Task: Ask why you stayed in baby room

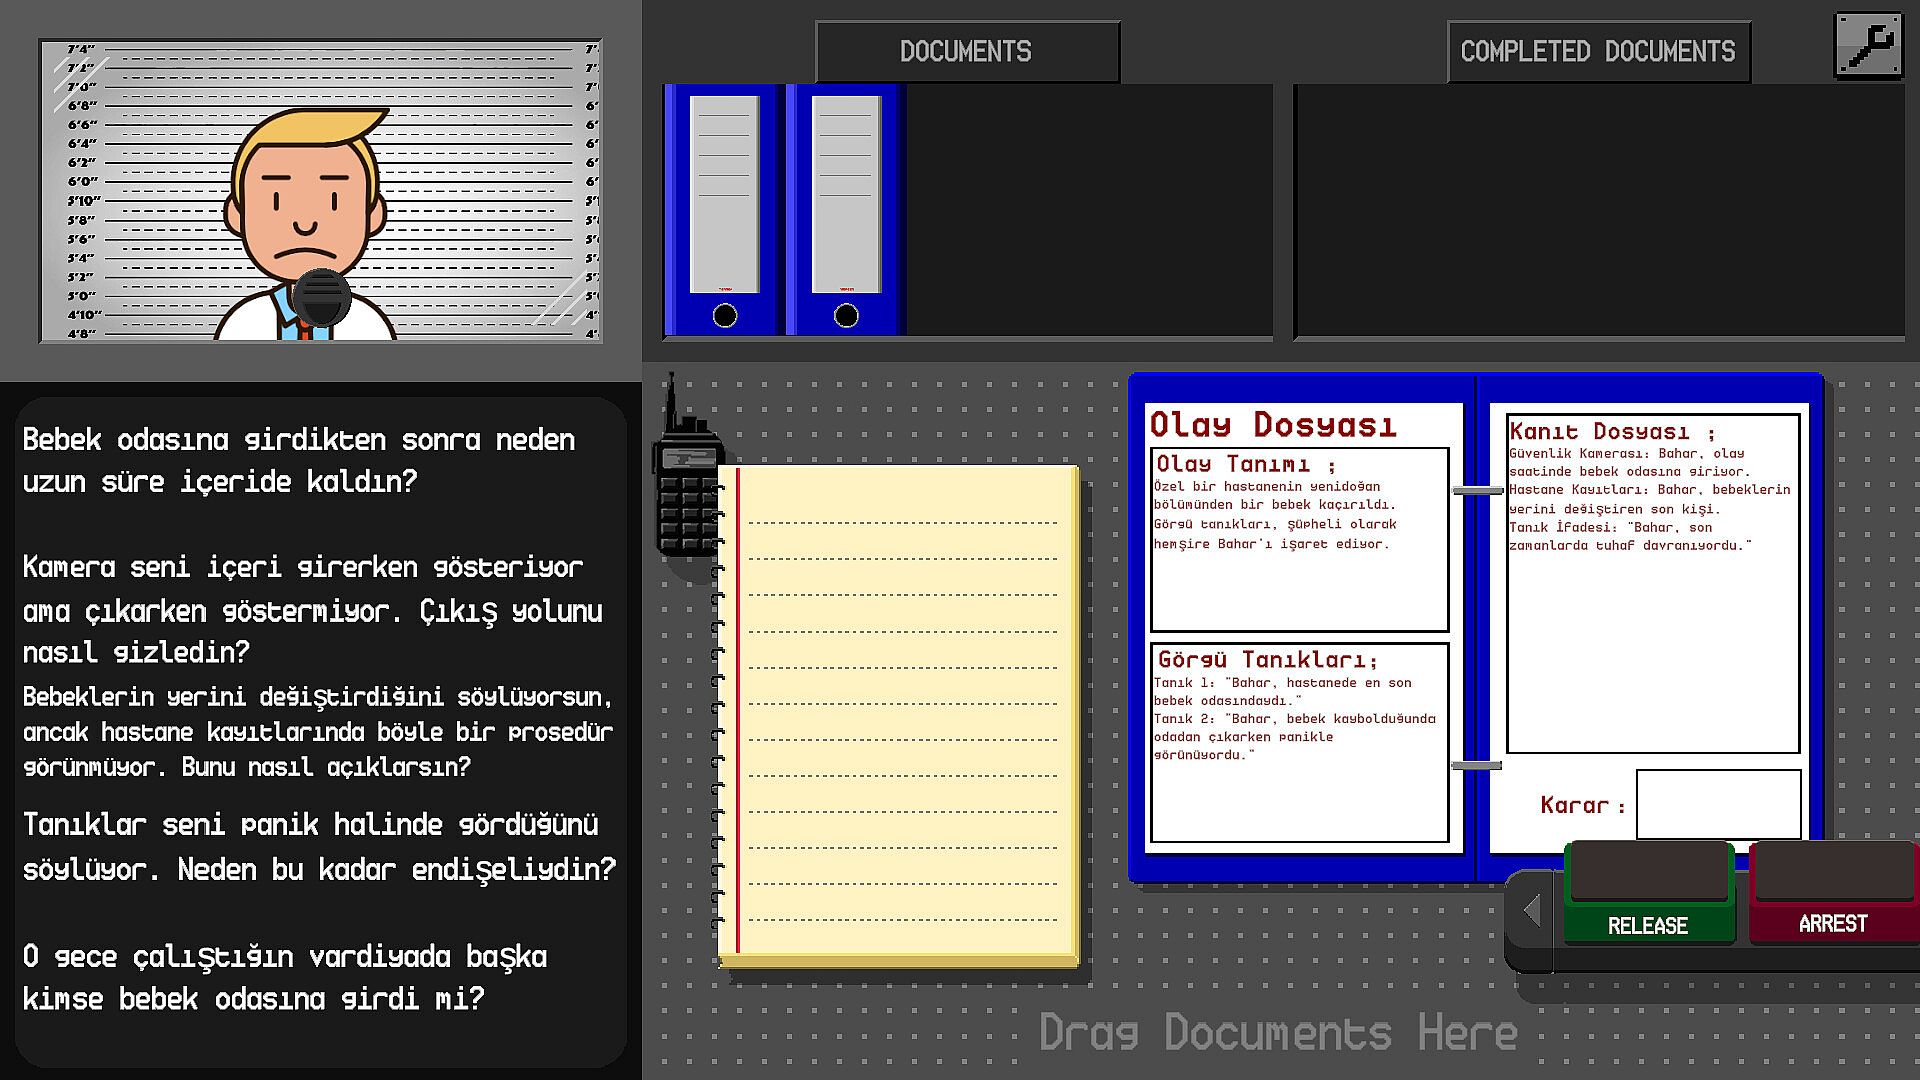Action: (x=298, y=460)
